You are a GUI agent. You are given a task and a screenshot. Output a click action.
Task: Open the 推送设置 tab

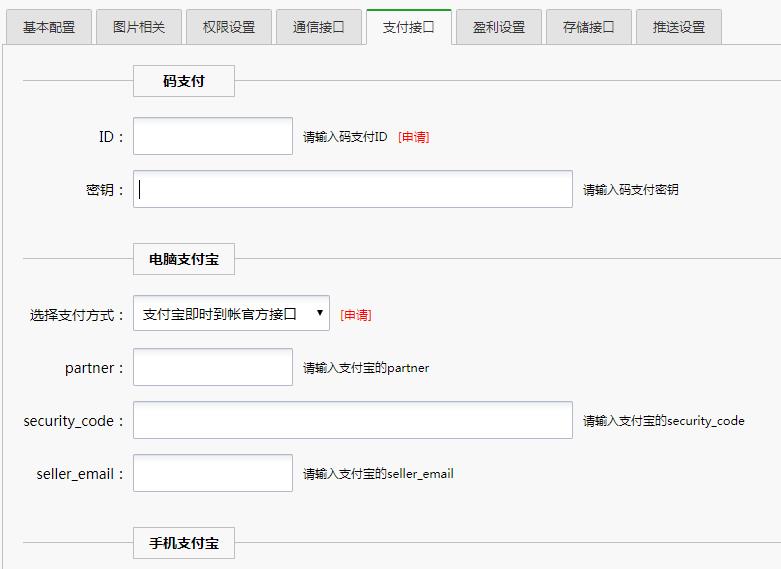(679, 27)
